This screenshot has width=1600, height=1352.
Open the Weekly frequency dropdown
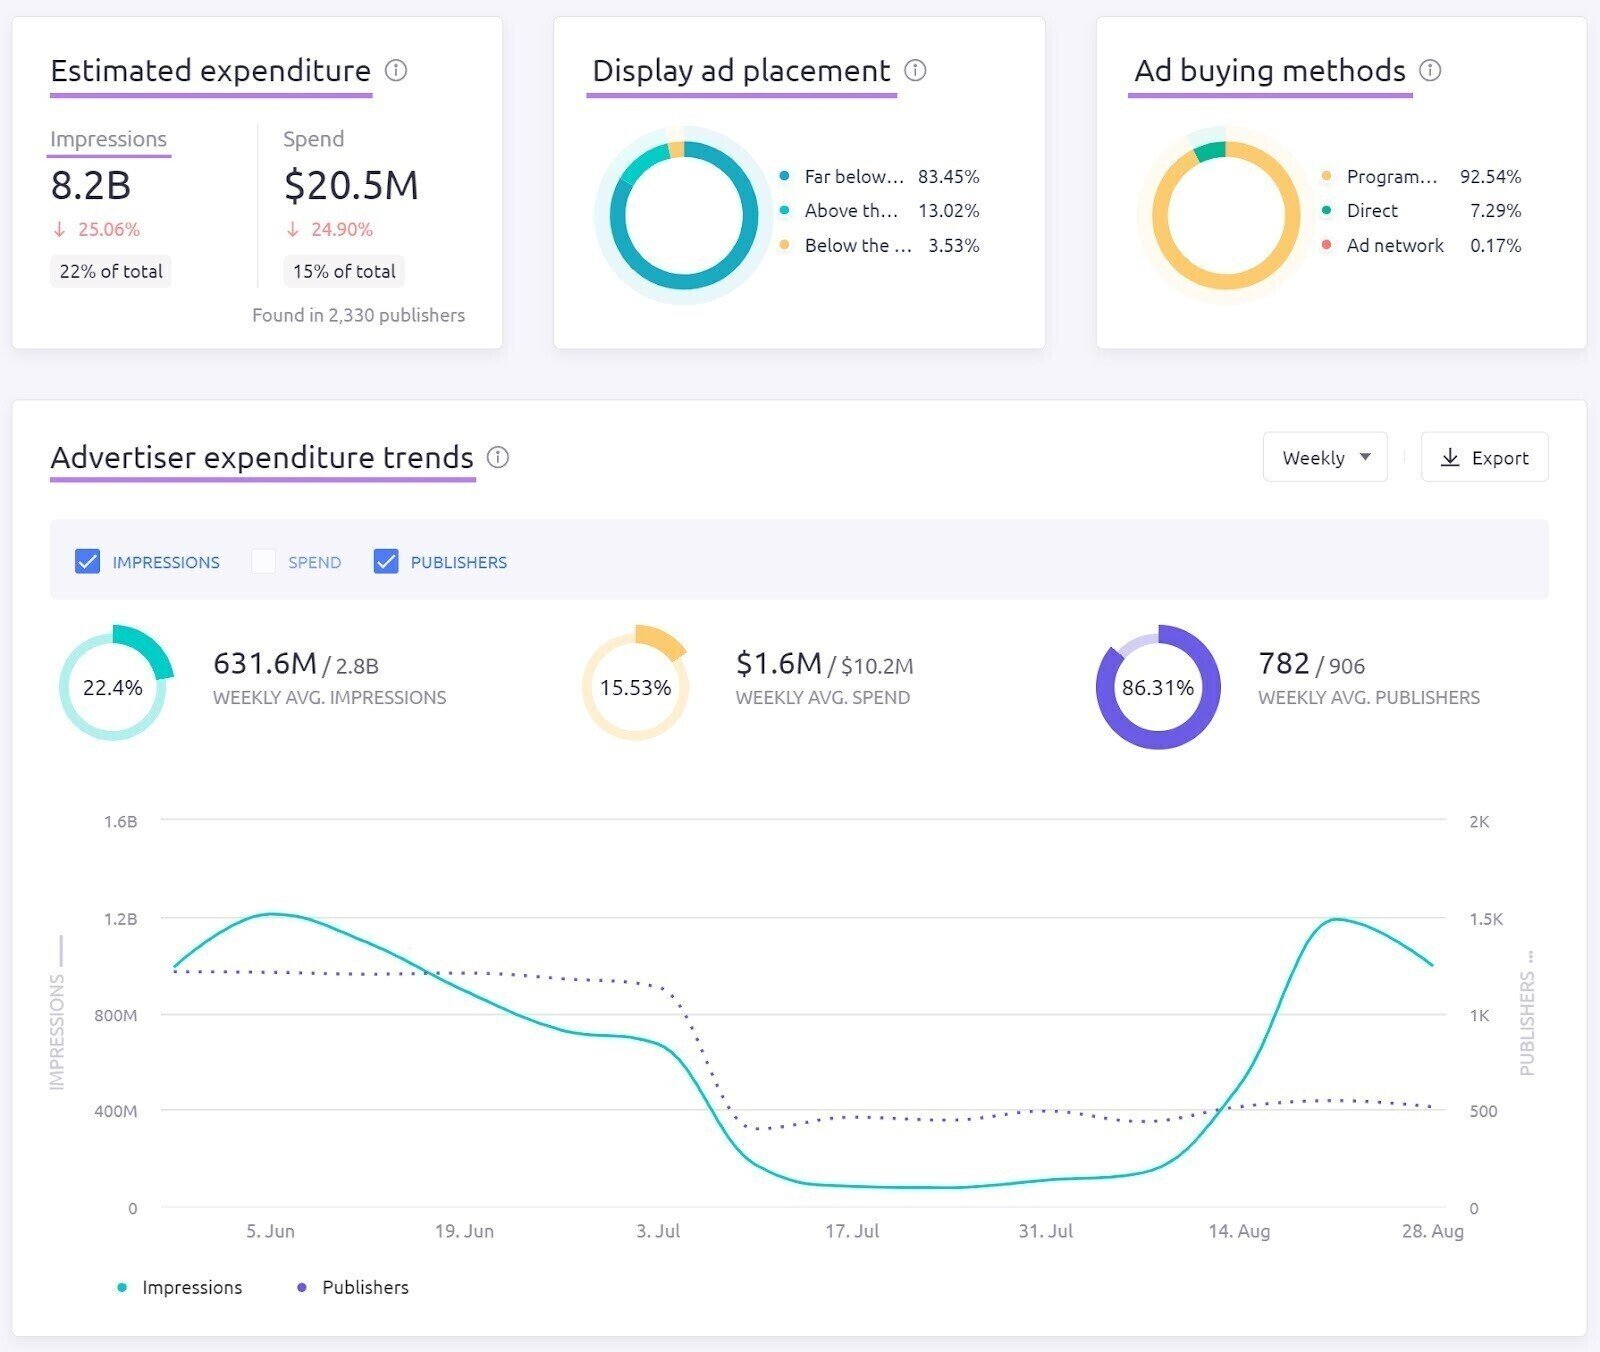click(1325, 457)
